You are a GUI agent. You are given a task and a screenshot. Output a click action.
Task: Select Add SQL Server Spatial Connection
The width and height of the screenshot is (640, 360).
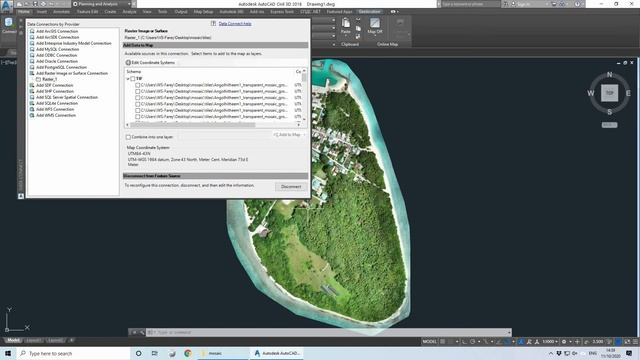(67, 97)
